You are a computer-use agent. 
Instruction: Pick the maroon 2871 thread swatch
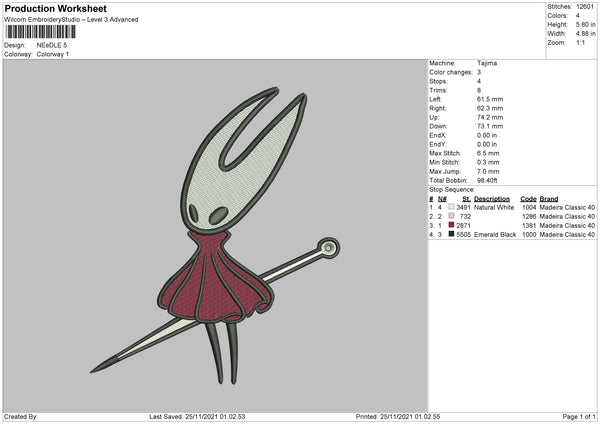coord(451,225)
